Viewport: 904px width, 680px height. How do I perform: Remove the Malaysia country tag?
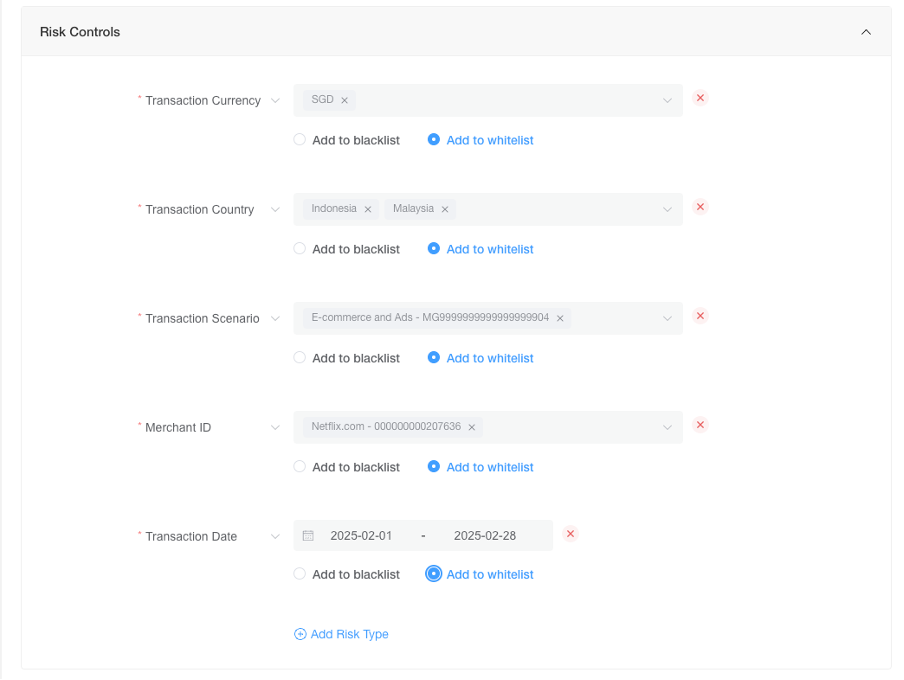pos(445,209)
